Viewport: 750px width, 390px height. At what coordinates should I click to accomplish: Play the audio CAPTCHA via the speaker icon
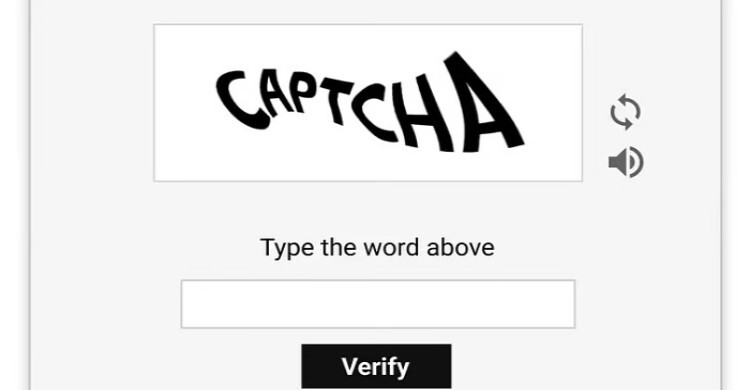point(626,162)
